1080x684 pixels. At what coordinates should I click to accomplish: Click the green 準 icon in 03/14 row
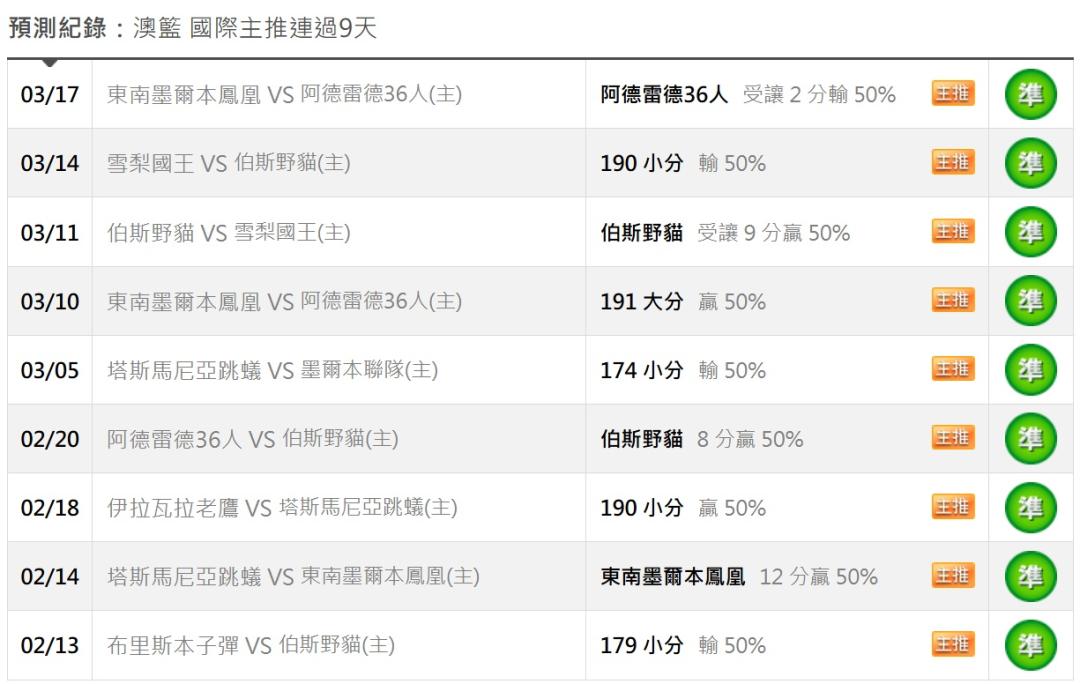pyautogui.click(x=1031, y=163)
